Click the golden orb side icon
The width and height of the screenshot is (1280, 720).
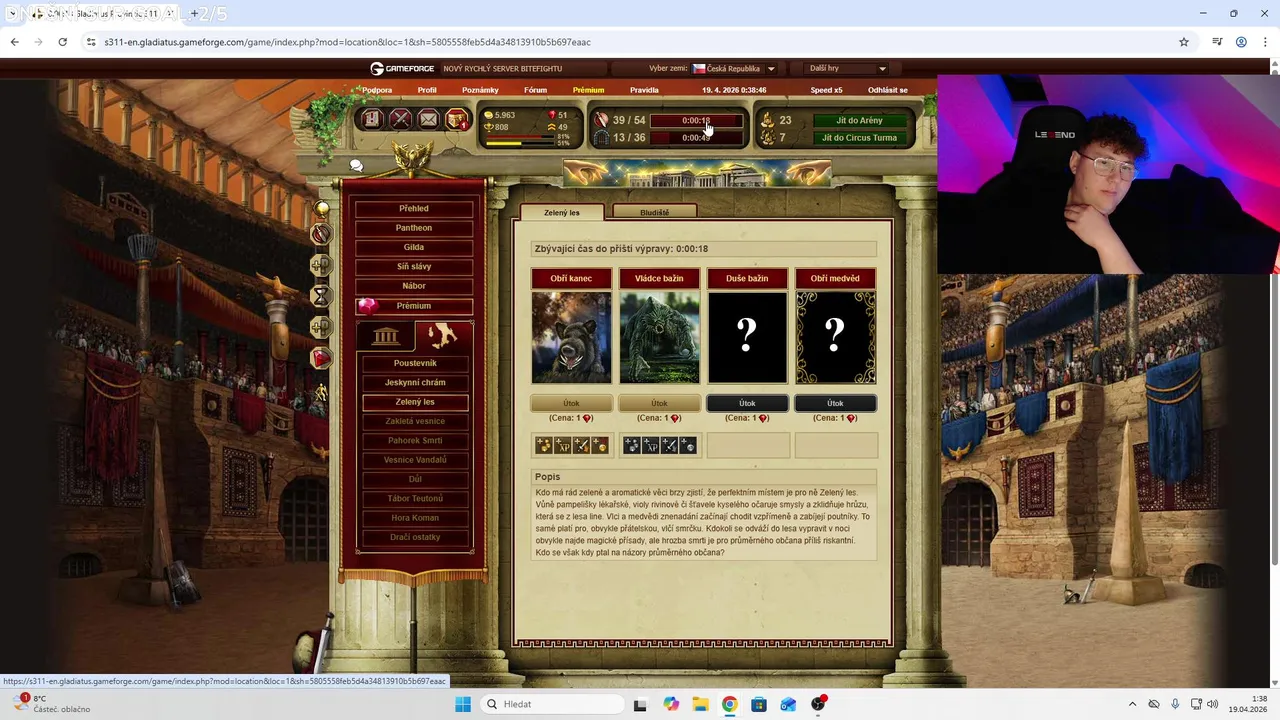tap(322, 208)
